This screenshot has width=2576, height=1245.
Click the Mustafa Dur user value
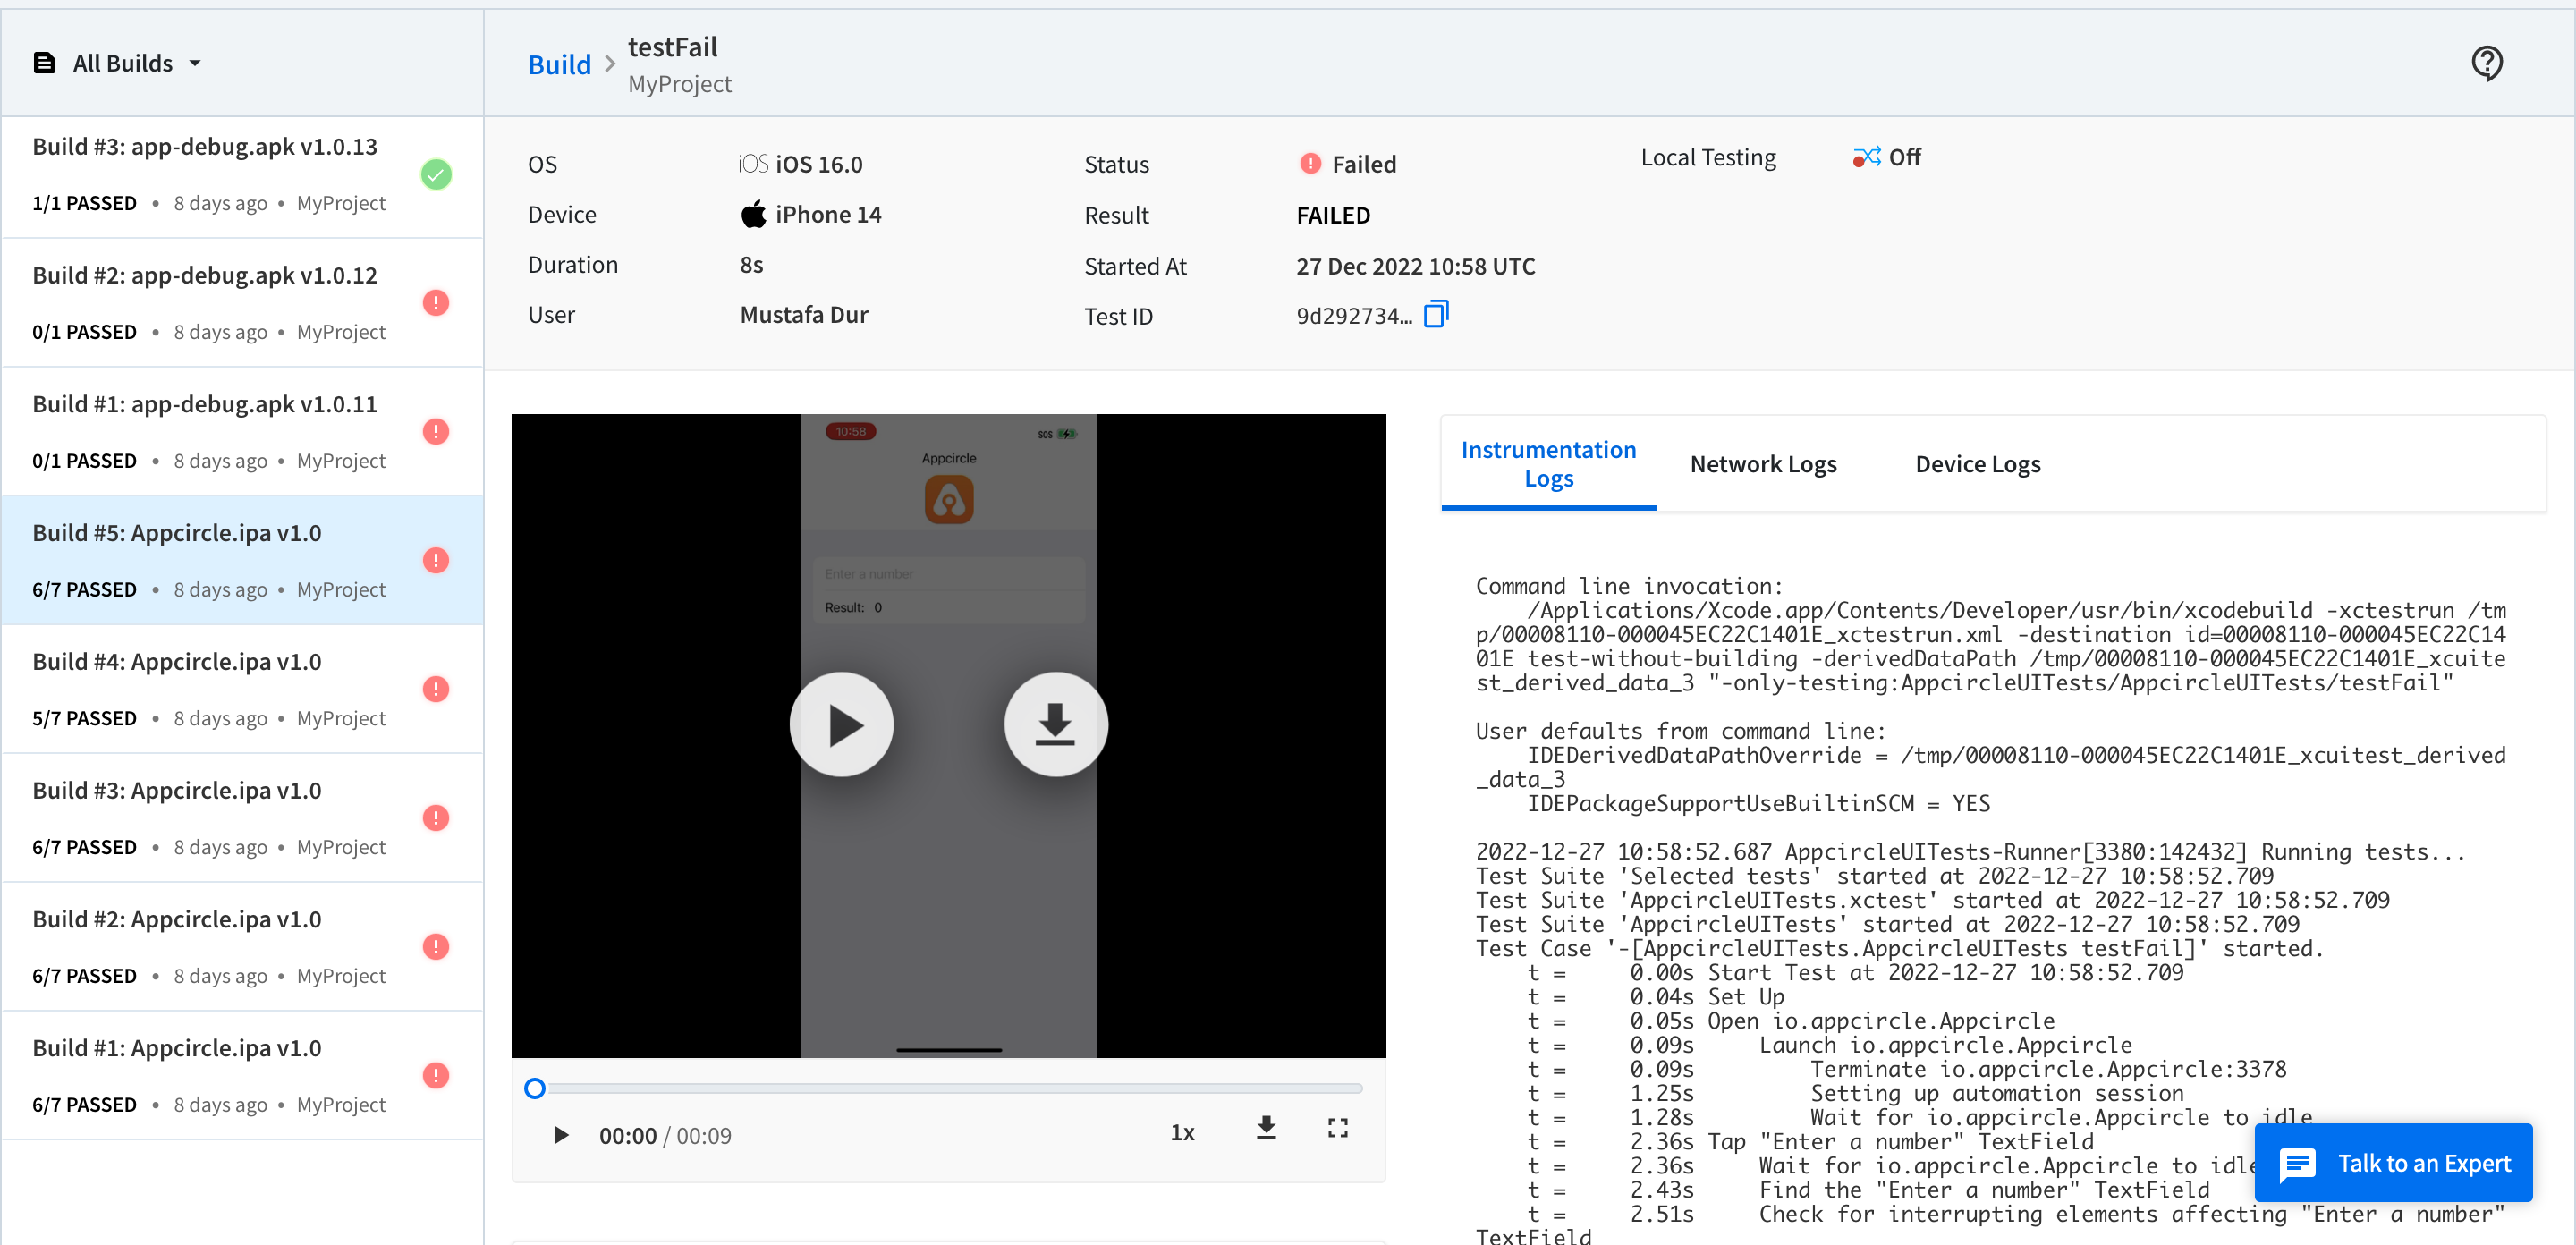(x=803, y=315)
